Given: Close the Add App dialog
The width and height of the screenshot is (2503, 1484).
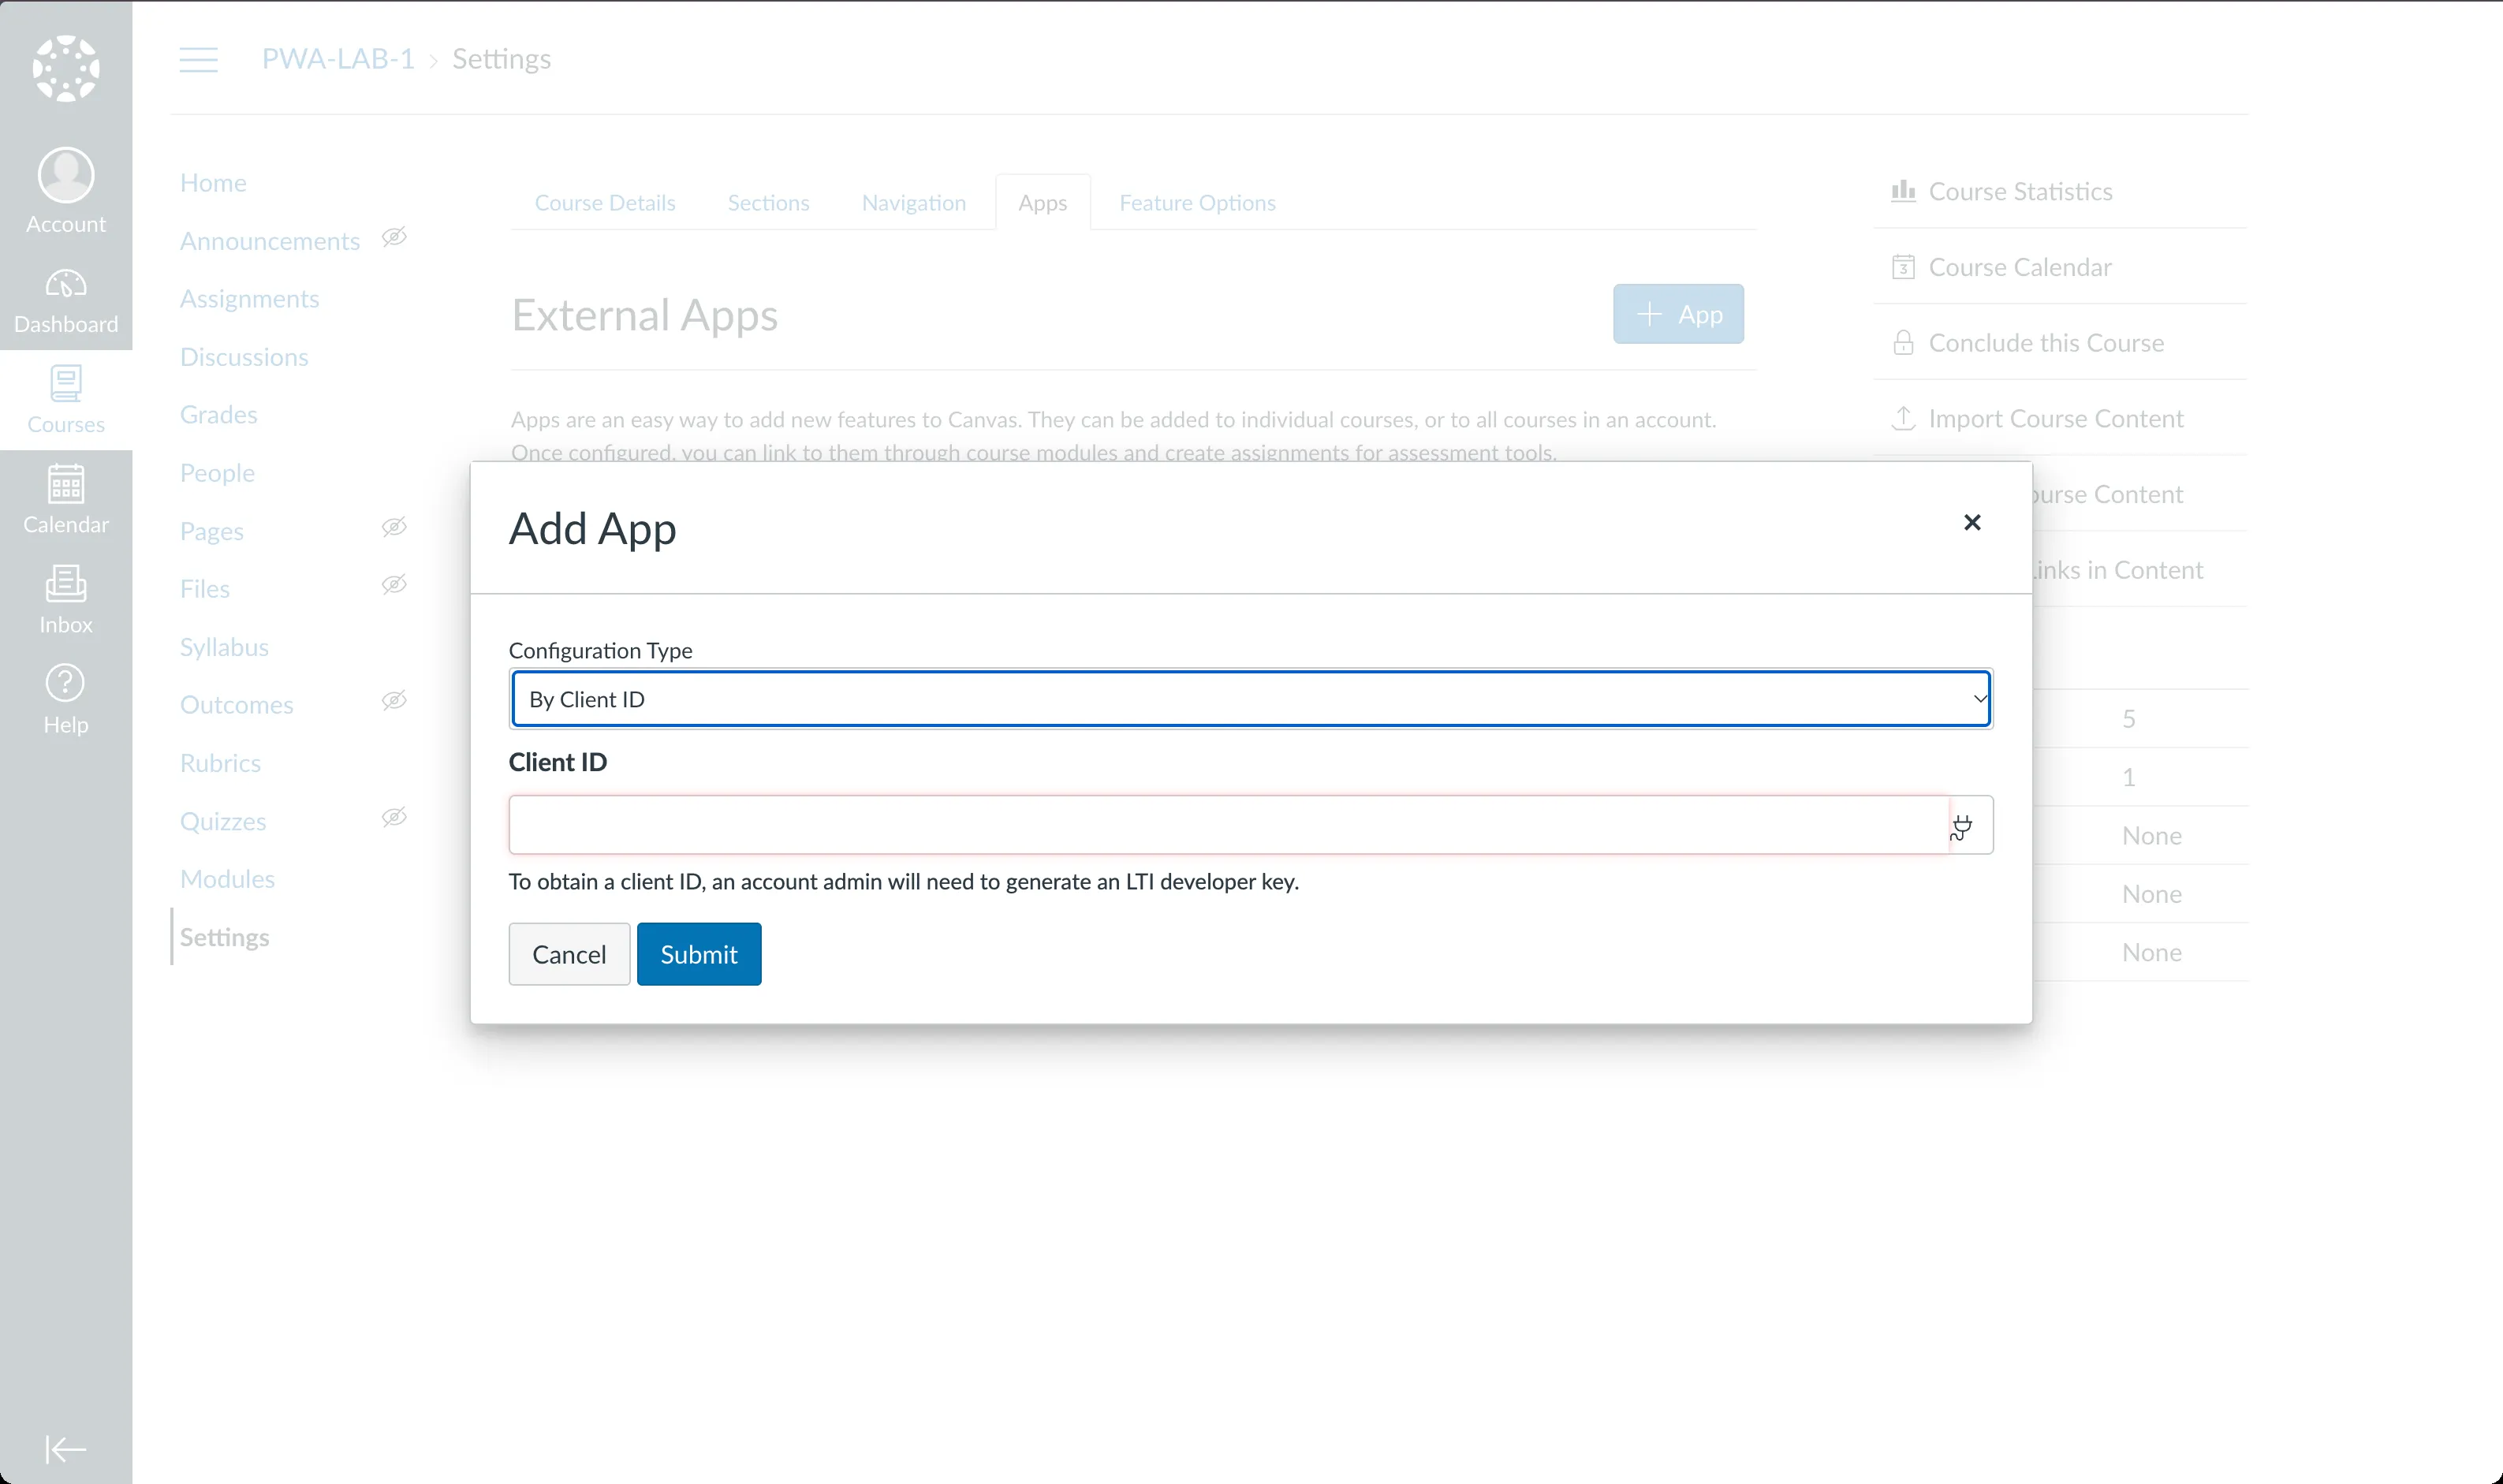Looking at the screenshot, I should (x=1972, y=522).
